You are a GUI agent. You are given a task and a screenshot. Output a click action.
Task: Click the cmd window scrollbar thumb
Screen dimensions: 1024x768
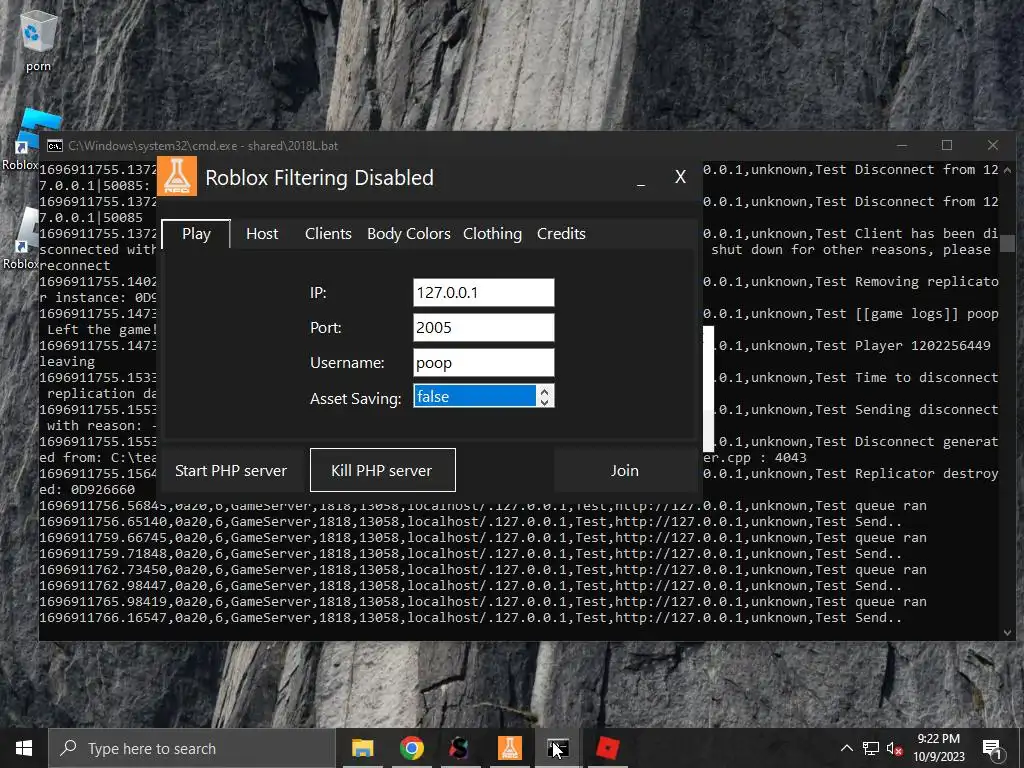coord(1008,243)
